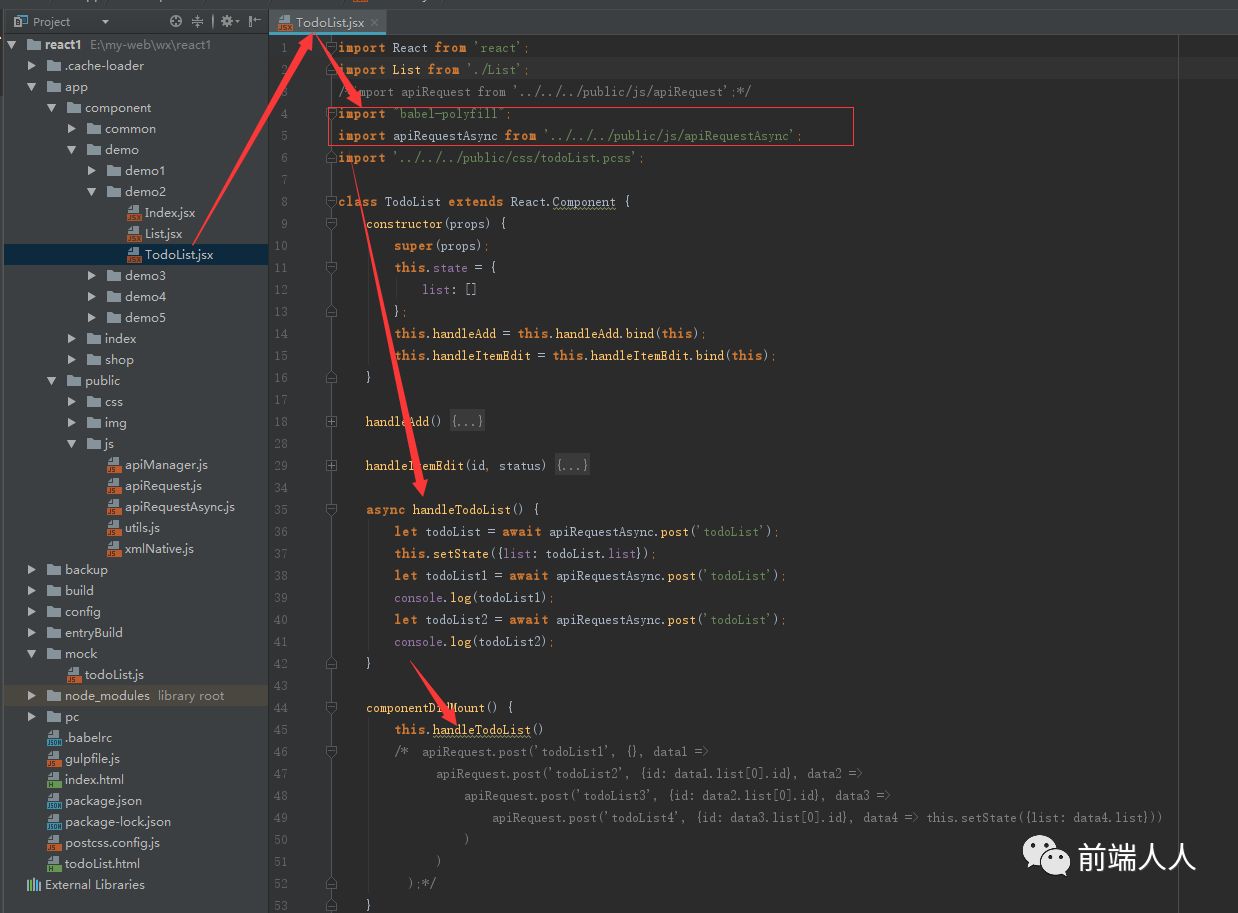1238x913 pixels.
Task: Open the Project view dropdown arrow
Action: coord(104,21)
